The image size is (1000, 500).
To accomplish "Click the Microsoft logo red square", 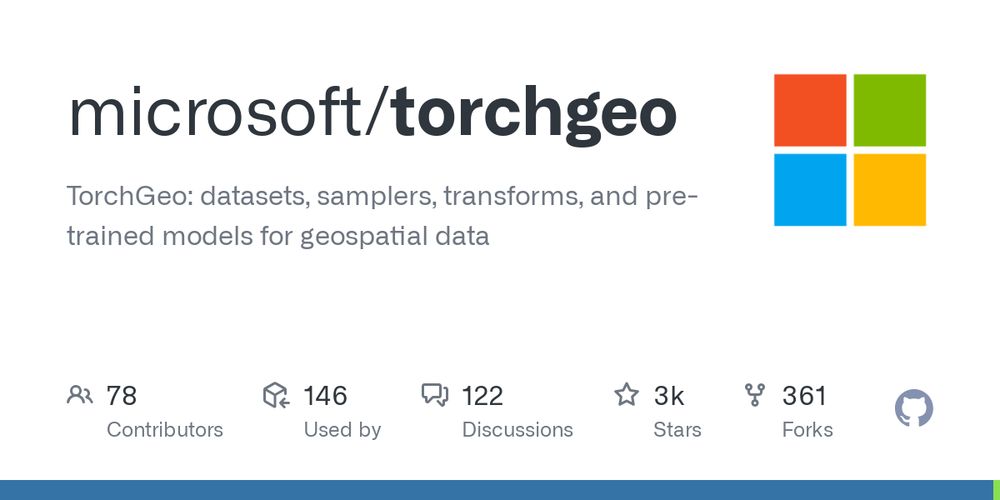I will pos(810,110).
